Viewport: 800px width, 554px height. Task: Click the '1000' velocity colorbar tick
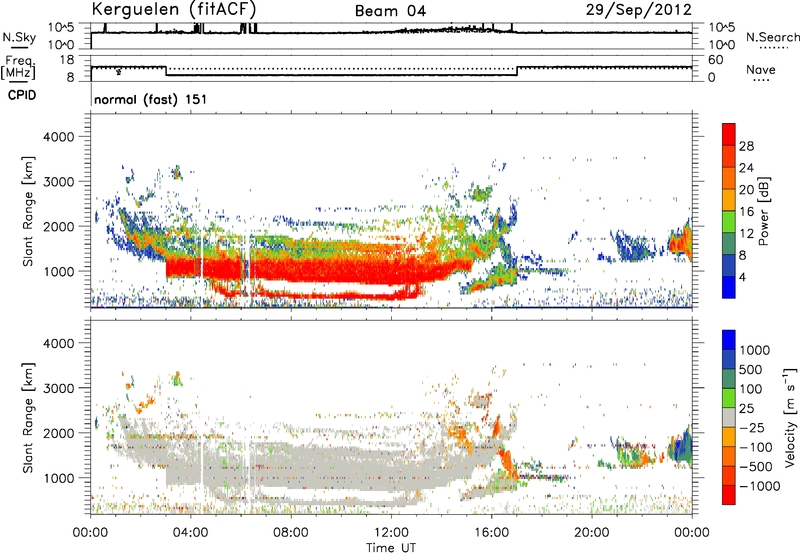755,350
